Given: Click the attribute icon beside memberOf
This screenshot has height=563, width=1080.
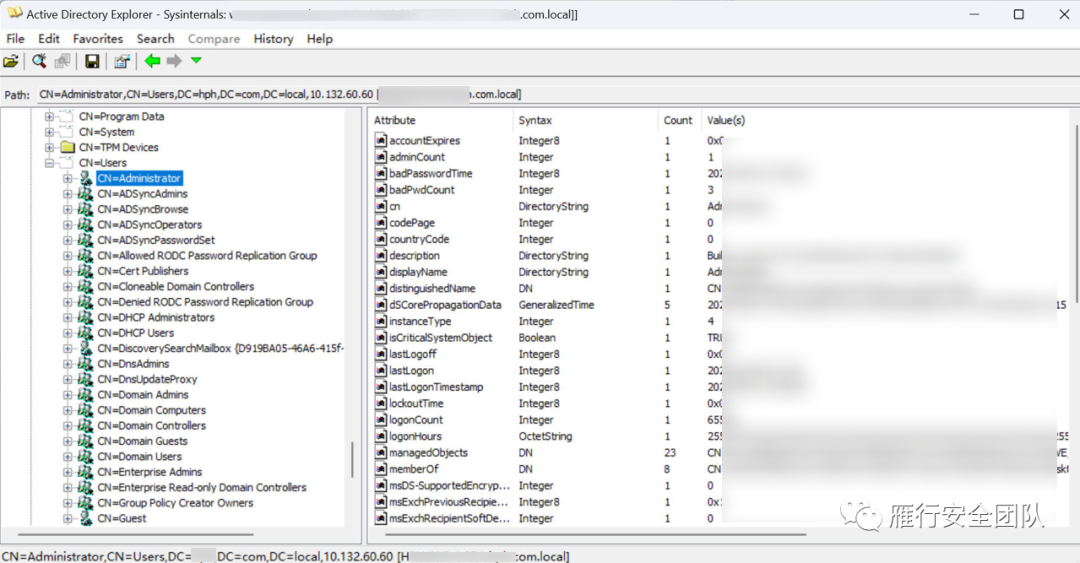Looking at the screenshot, I should (x=381, y=469).
